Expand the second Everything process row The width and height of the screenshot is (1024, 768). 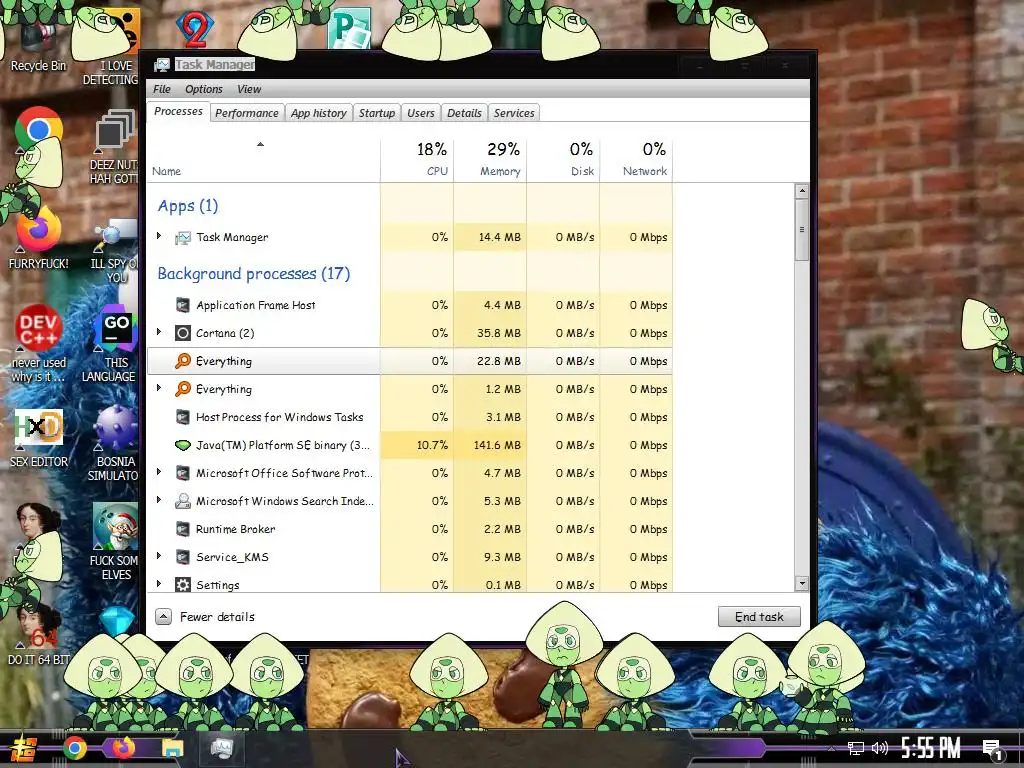click(159, 389)
